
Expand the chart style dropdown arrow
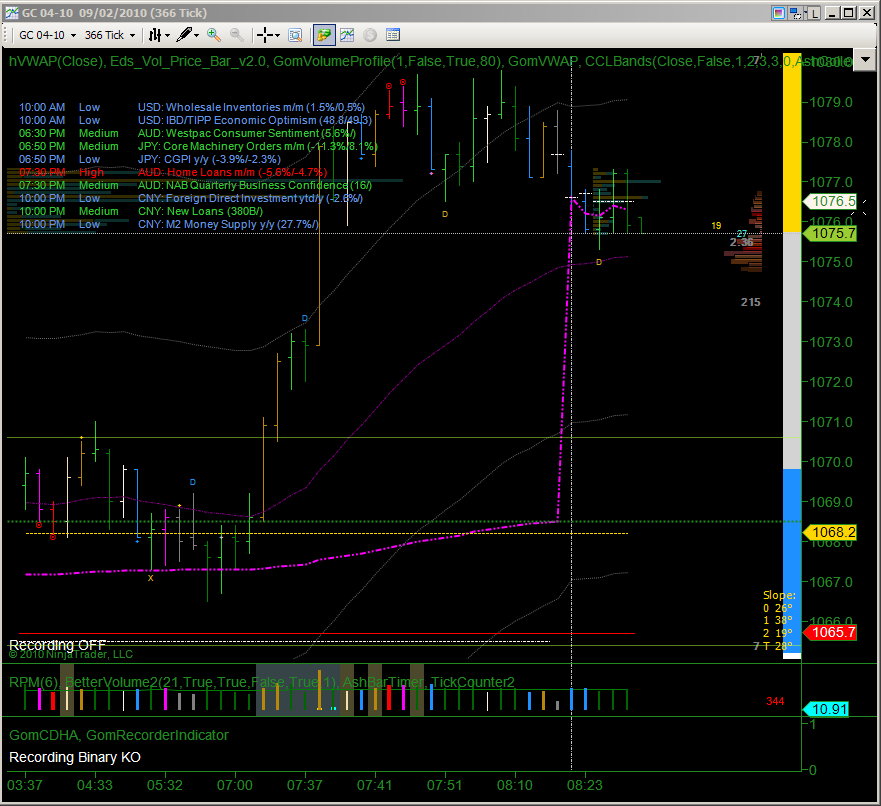[x=167, y=35]
